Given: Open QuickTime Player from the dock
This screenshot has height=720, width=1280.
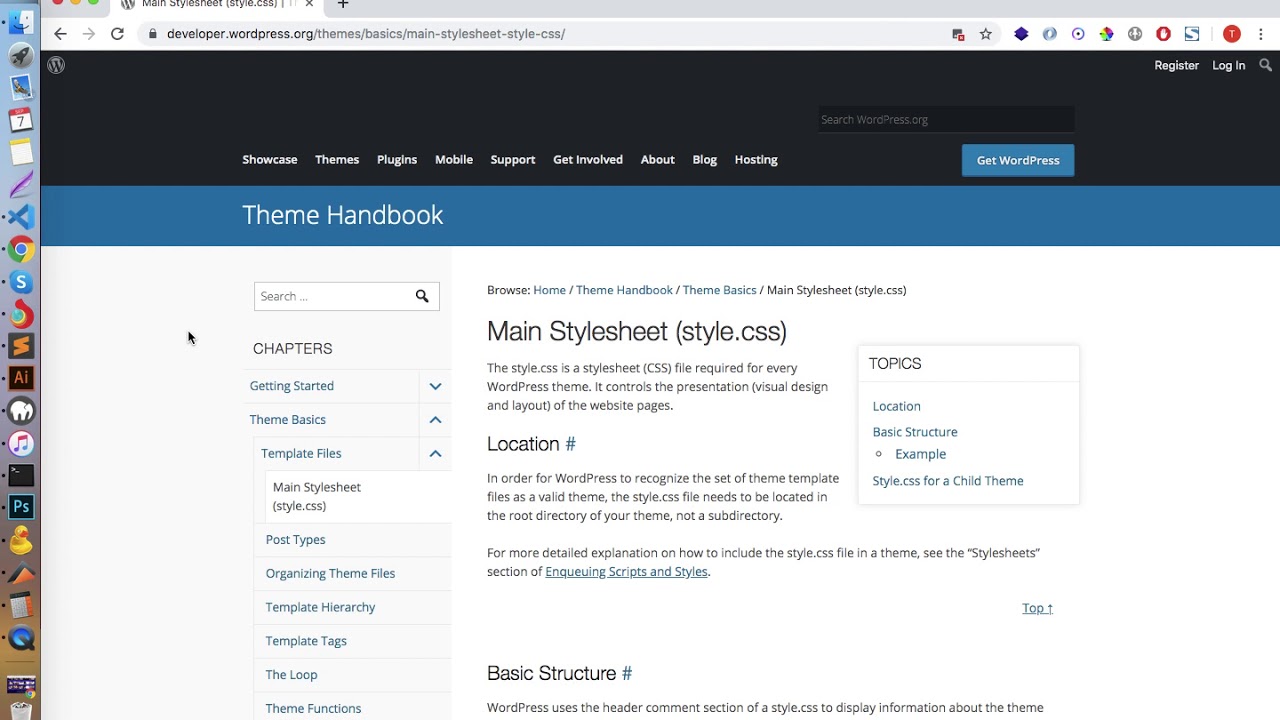Looking at the screenshot, I should tap(21, 639).
